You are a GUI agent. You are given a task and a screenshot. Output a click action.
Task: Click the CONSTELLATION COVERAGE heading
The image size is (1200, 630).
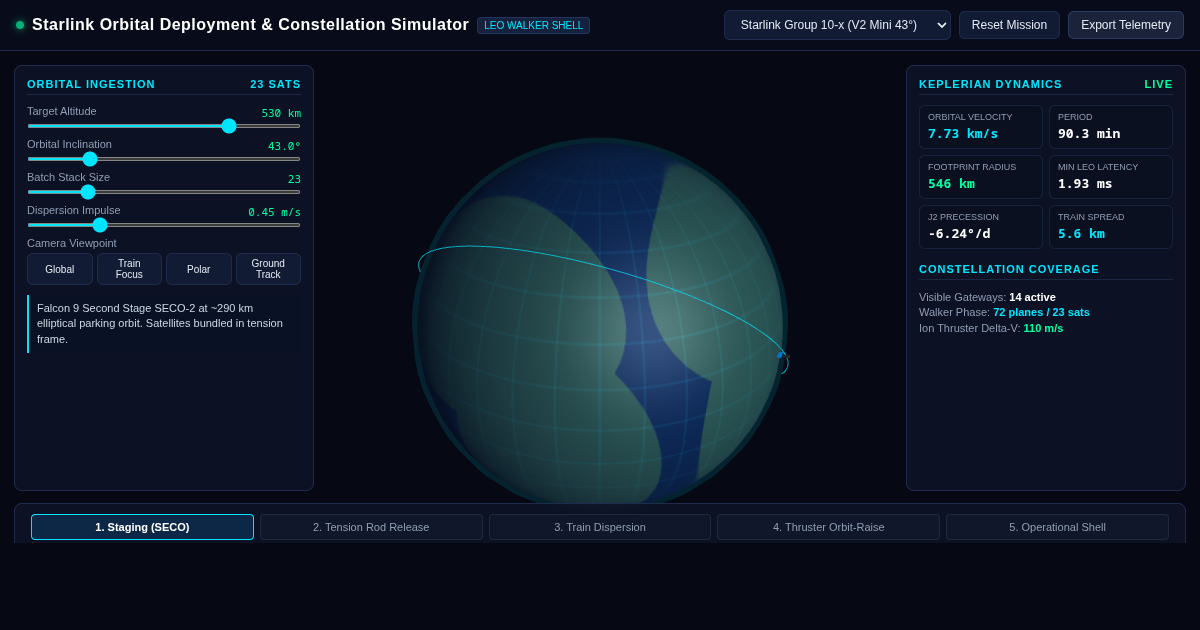click(1009, 269)
